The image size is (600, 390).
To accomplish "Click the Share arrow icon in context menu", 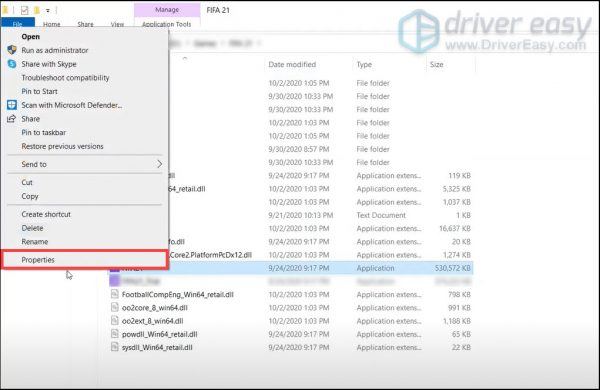I will click(x=12, y=119).
